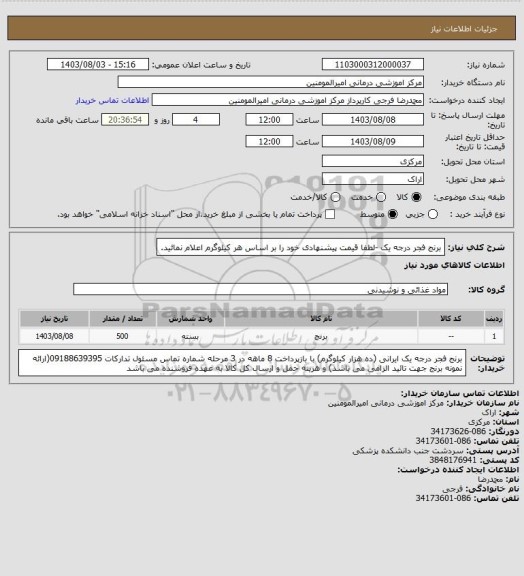Click the delivery city field اراک

tap(373, 179)
